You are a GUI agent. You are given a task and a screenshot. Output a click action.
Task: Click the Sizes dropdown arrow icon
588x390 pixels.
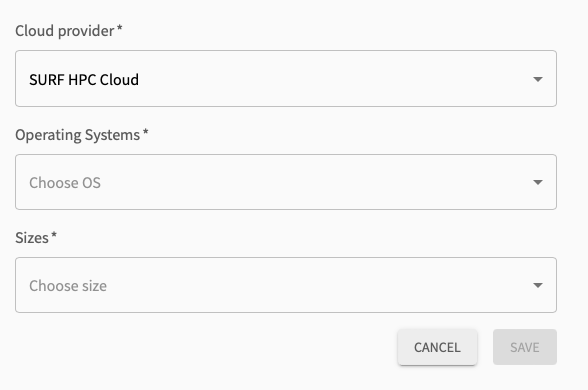coord(538,285)
